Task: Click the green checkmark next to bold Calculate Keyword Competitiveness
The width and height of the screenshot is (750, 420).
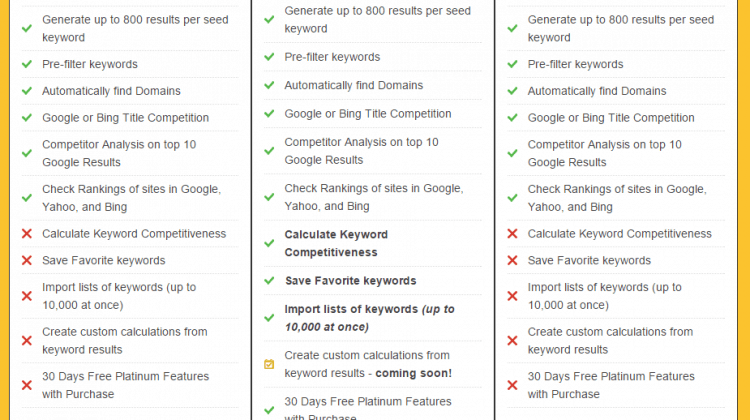Action: tap(269, 243)
